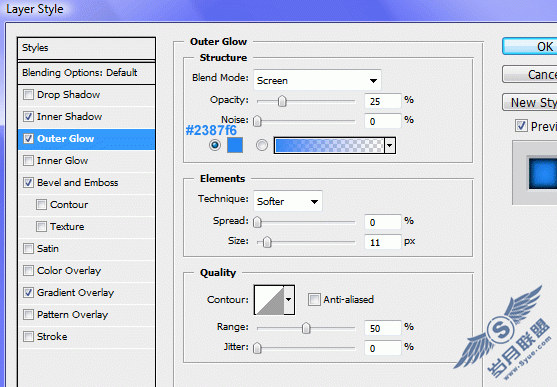The image size is (557, 387).
Task: Click the Cancel button
Action: coord(530,74)
